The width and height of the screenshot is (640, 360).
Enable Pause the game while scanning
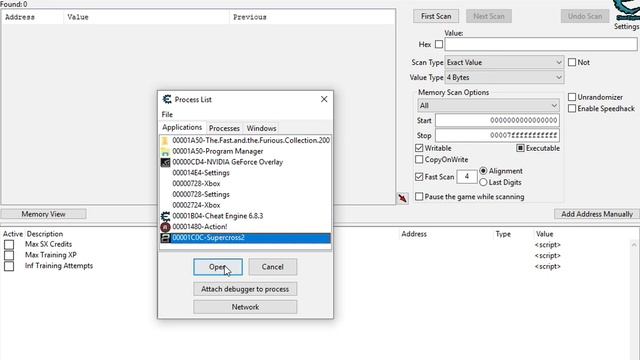tap(419, 197)
